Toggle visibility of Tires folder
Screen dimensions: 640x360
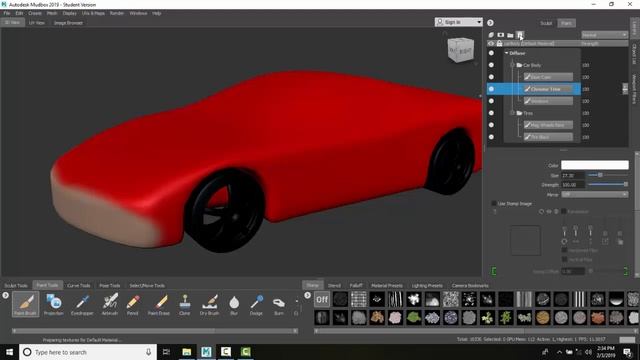pos(491,113)
